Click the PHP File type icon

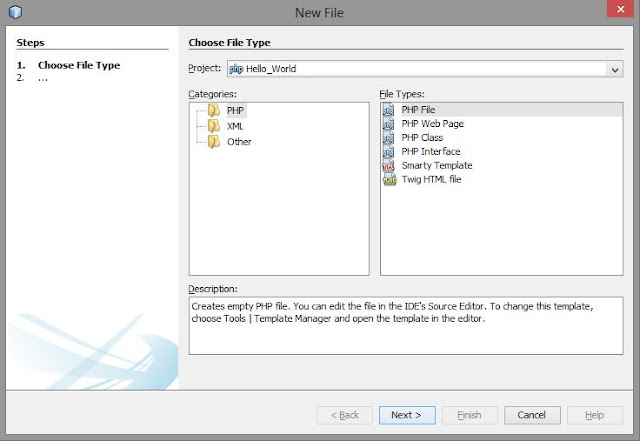(389, 110)
